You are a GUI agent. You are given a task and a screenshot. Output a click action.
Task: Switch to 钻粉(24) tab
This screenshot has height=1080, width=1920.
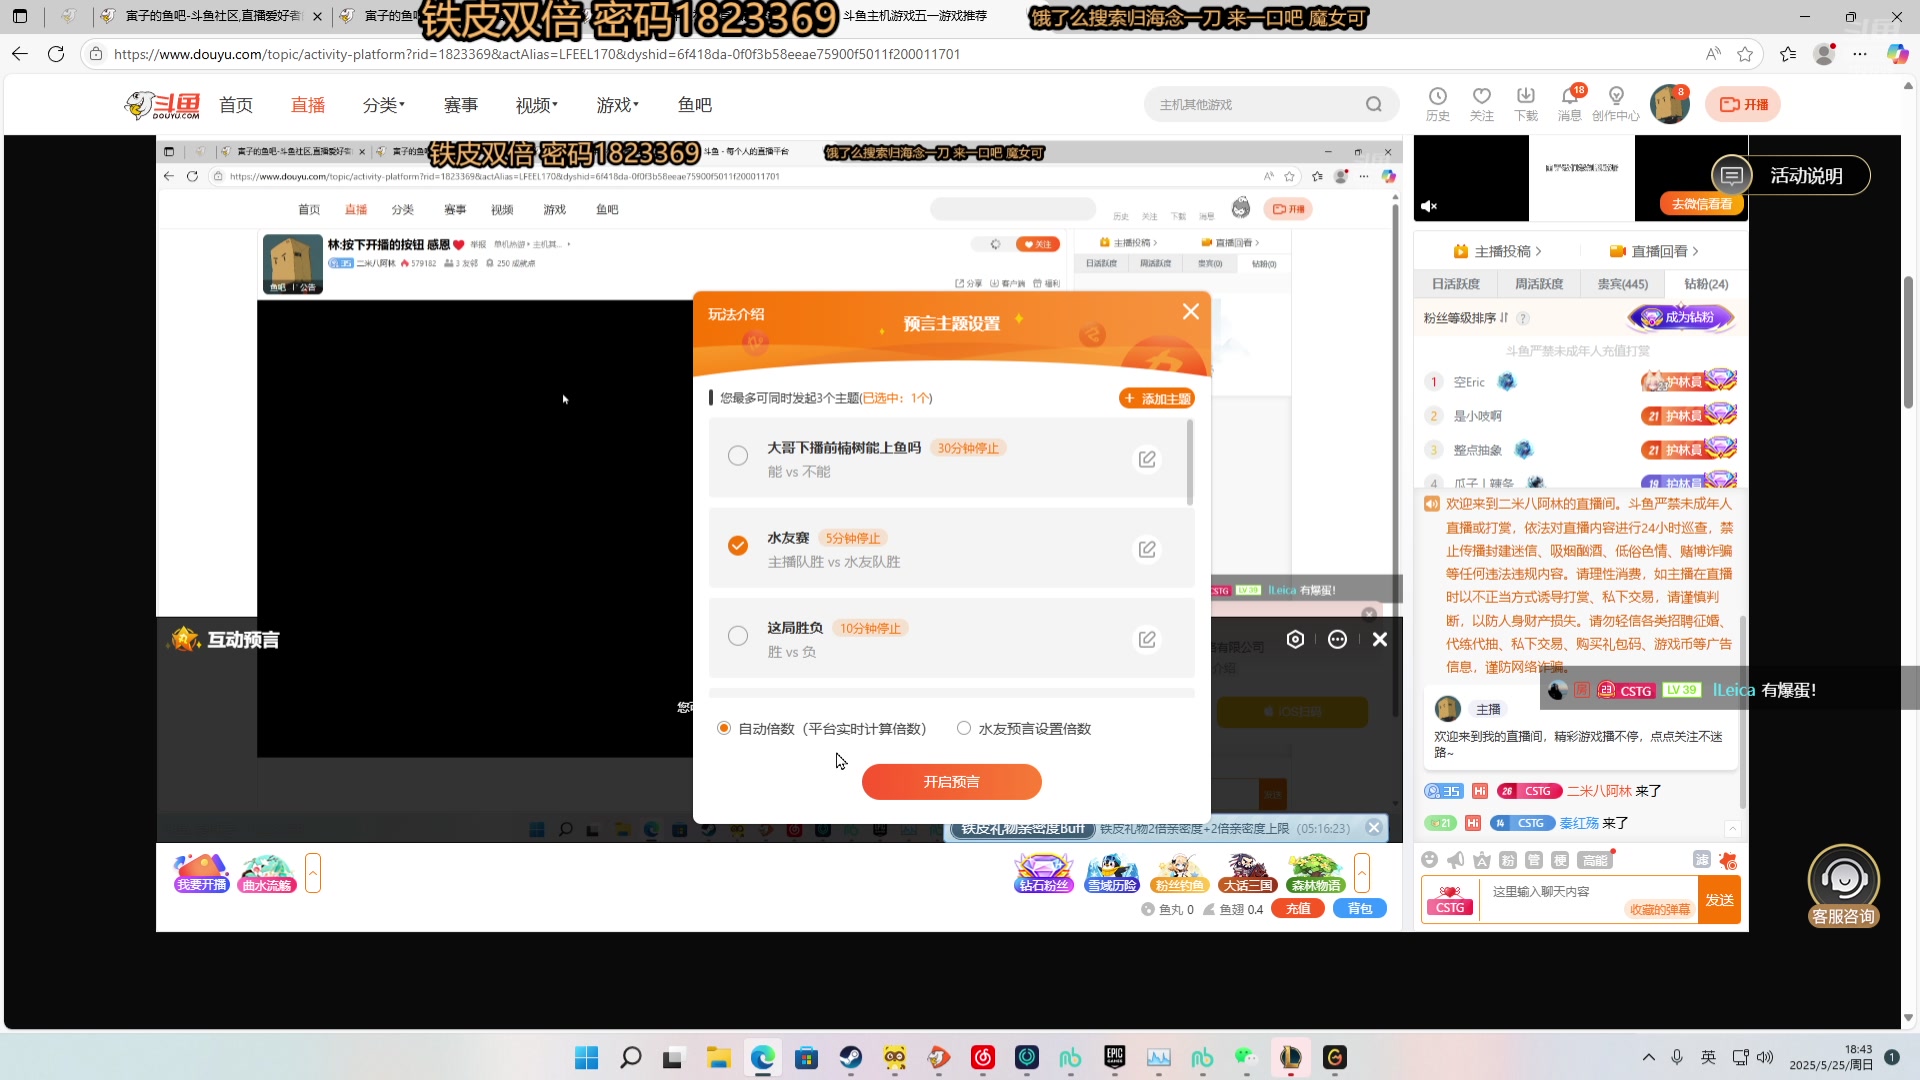click(1705, 284)
